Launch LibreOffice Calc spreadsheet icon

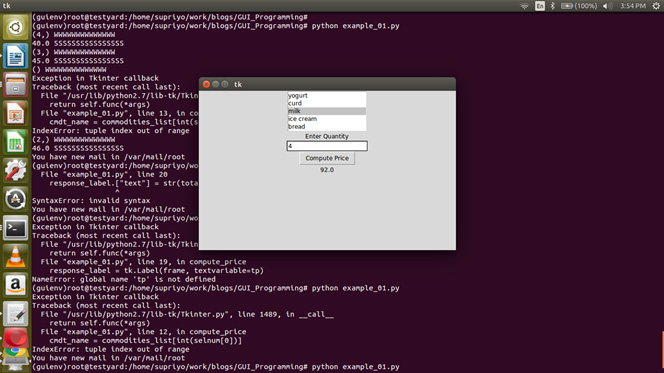15,142
